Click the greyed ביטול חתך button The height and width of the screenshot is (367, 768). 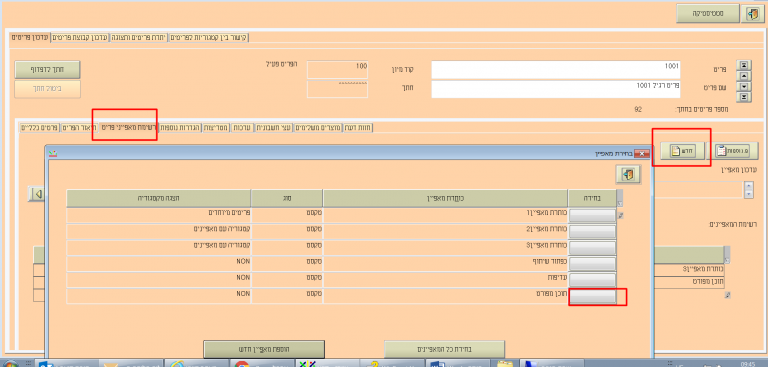(48, 89)
